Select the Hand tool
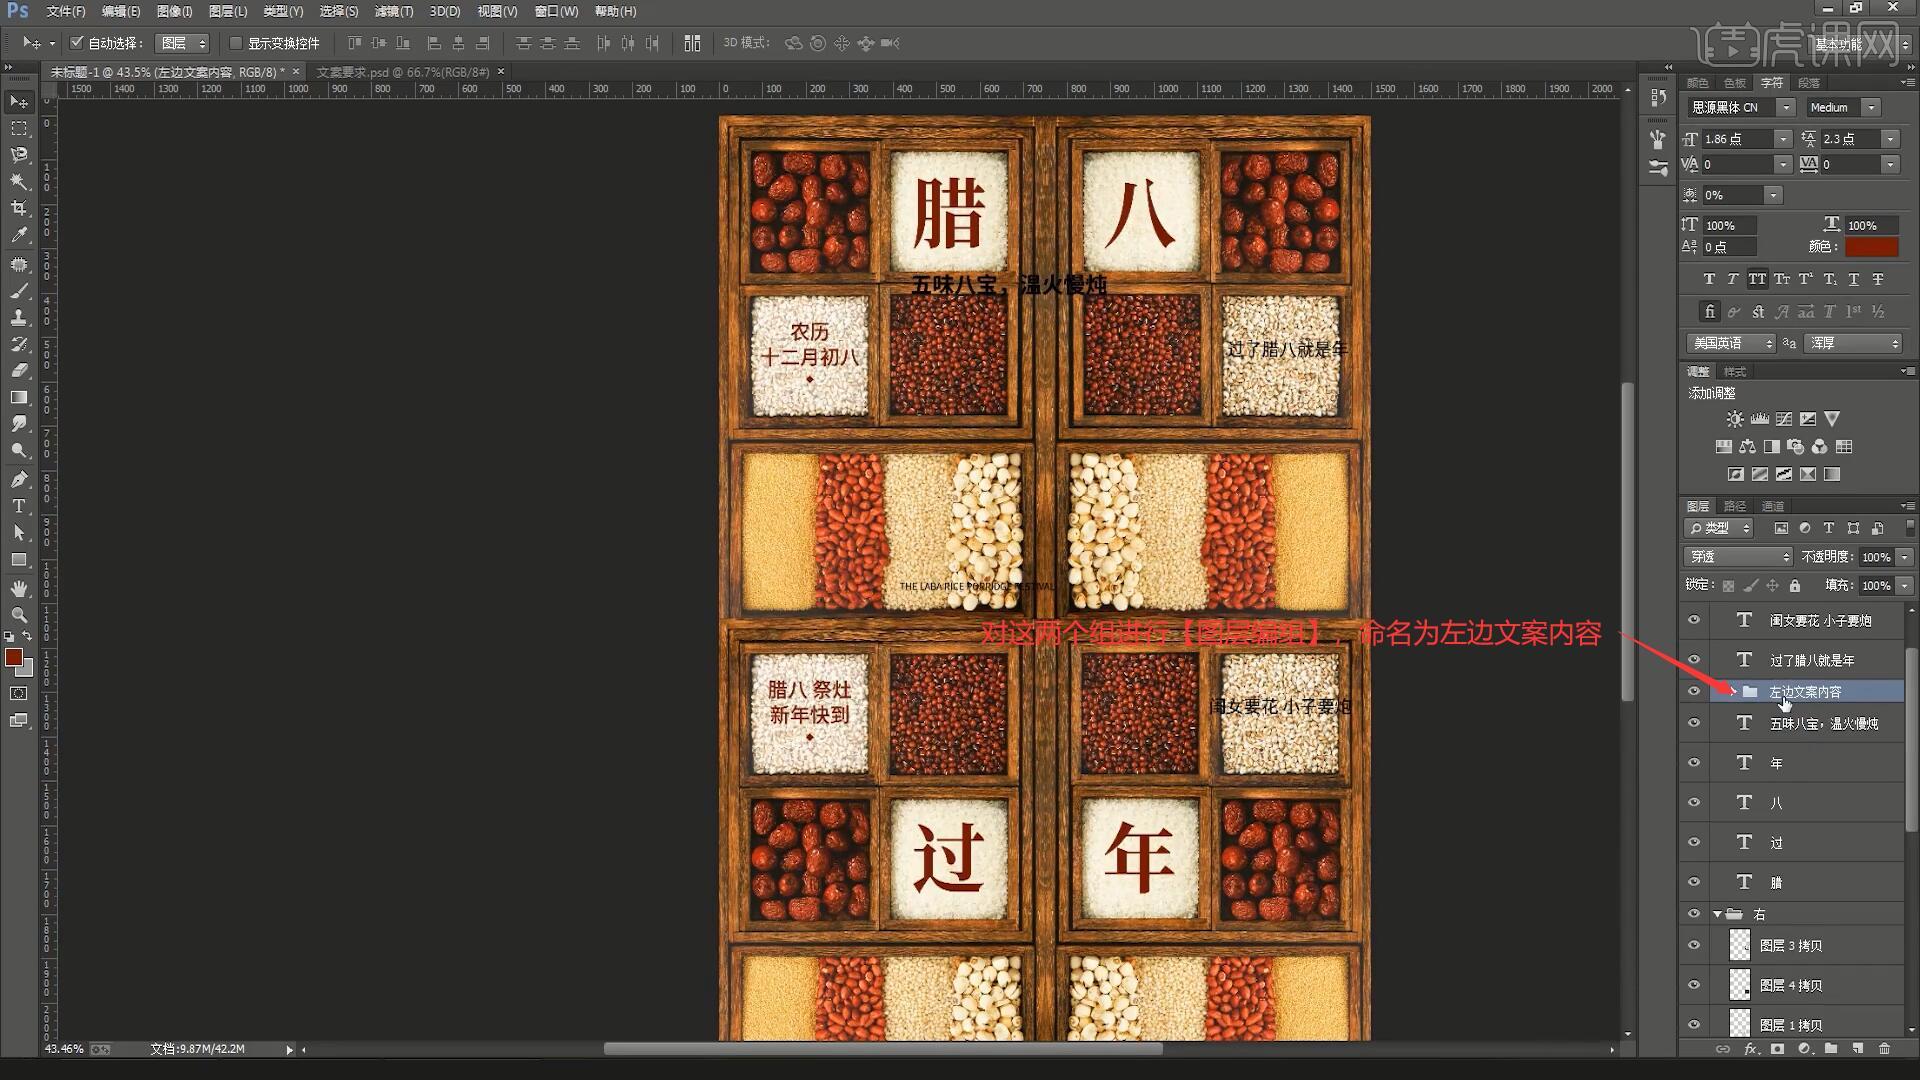The width and height of the screenshot is (1920, 1080). [x=19, y=588]
